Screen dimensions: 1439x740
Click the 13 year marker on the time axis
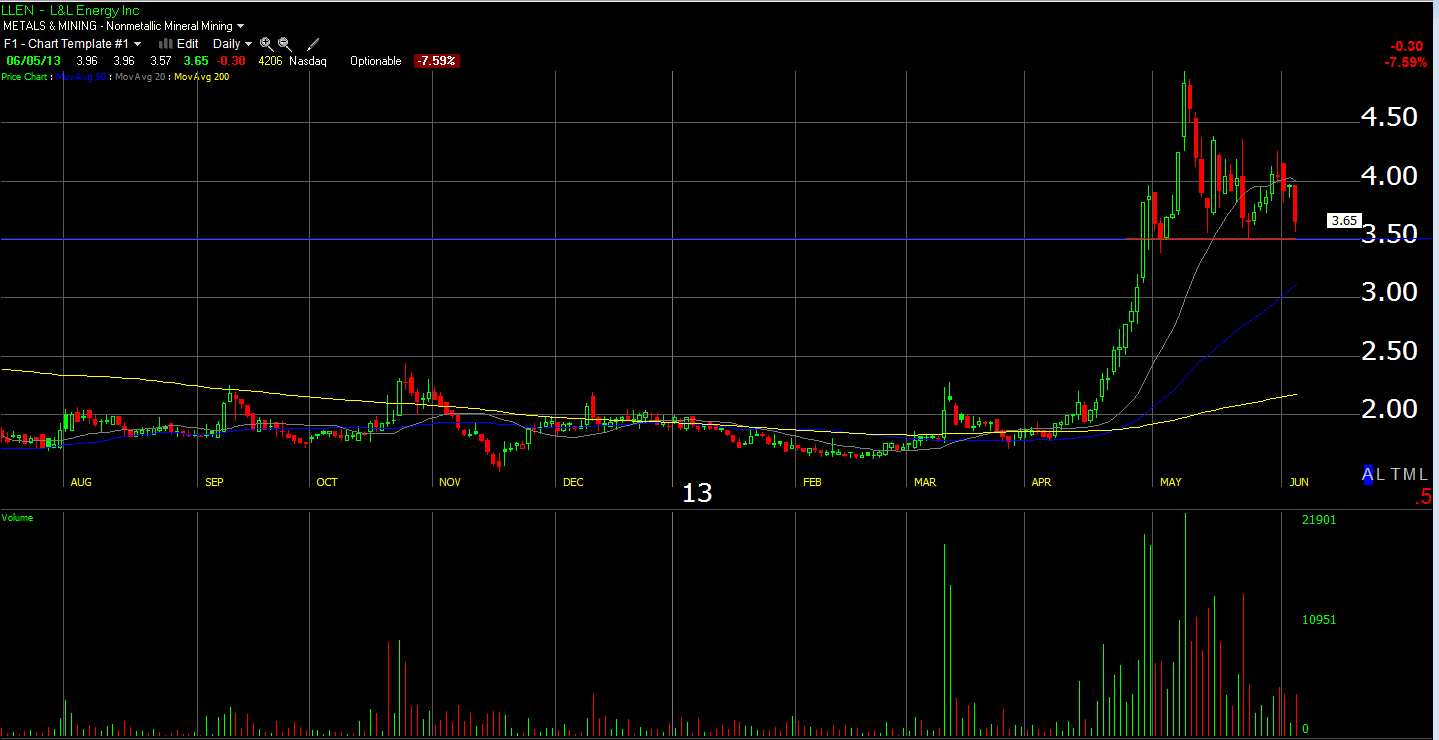697,493
